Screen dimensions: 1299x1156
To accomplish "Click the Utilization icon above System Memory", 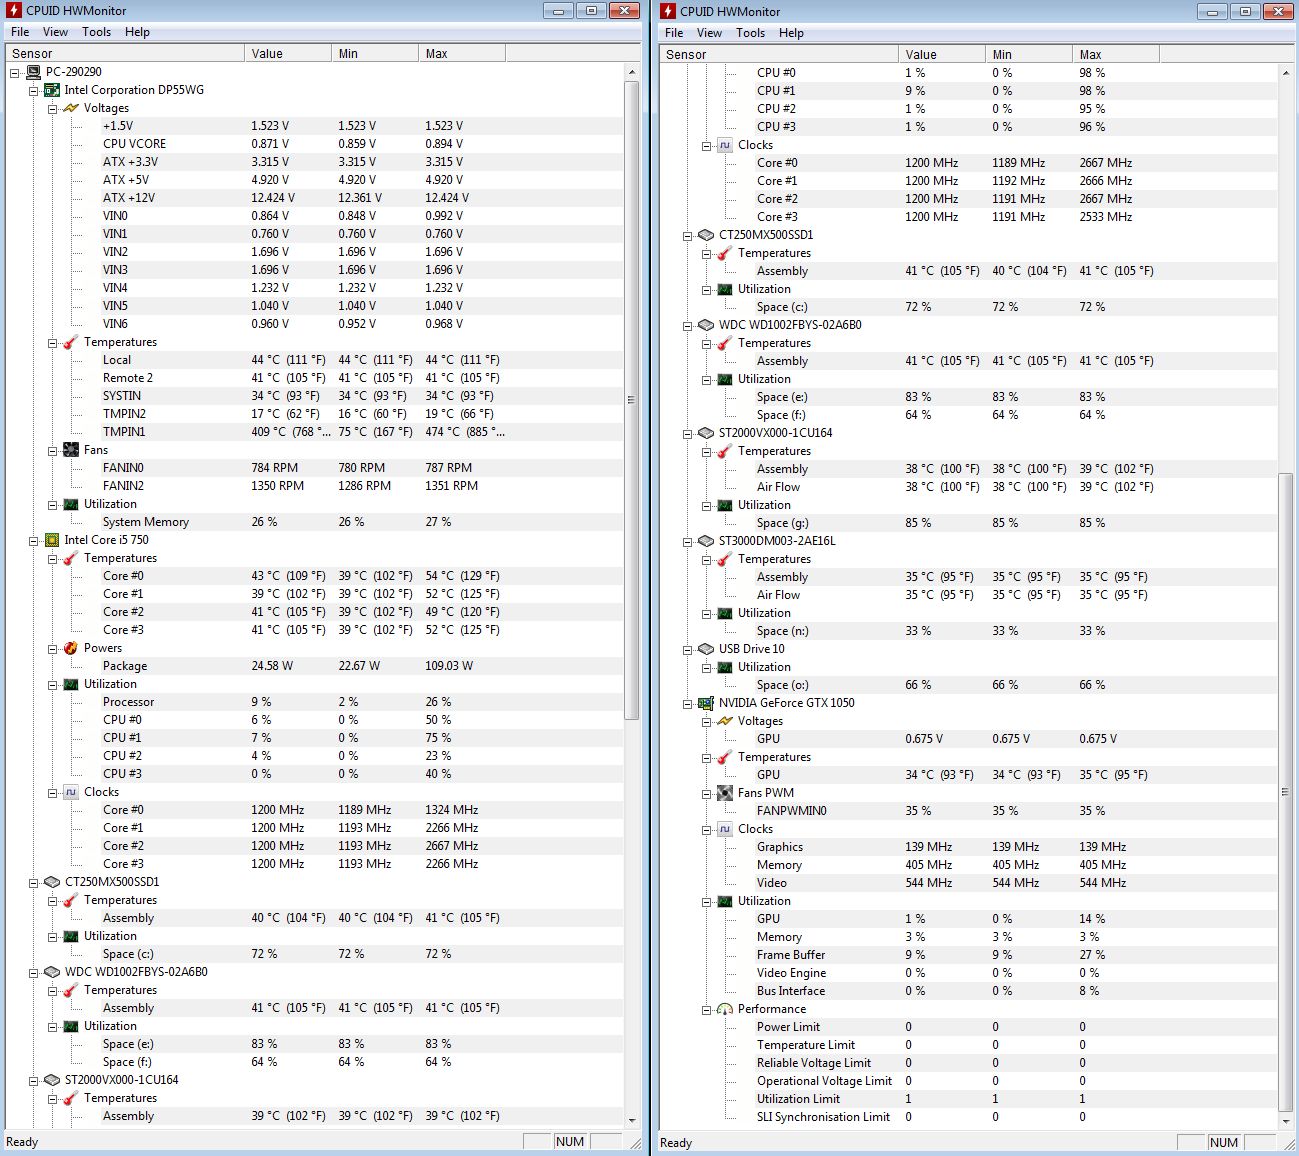I will (71, 504).
